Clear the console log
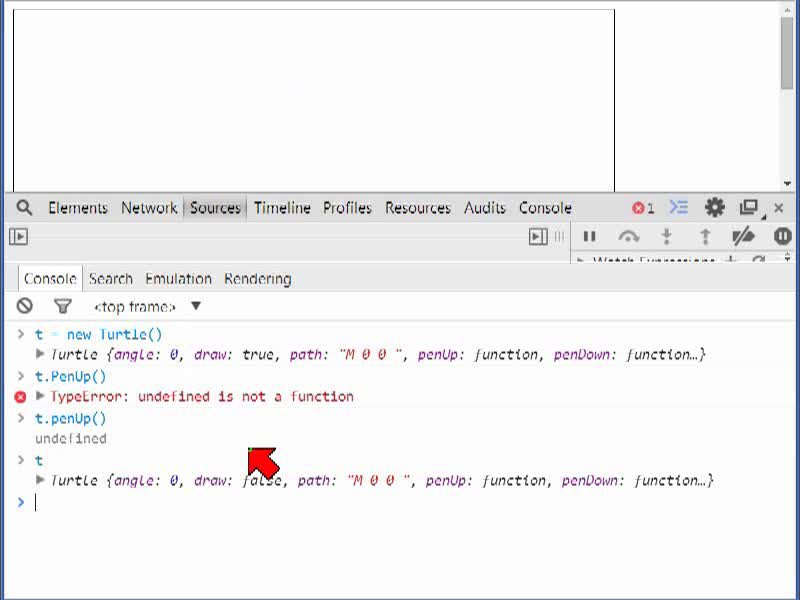This screenshot has width=800, height=600. point(24,306)
